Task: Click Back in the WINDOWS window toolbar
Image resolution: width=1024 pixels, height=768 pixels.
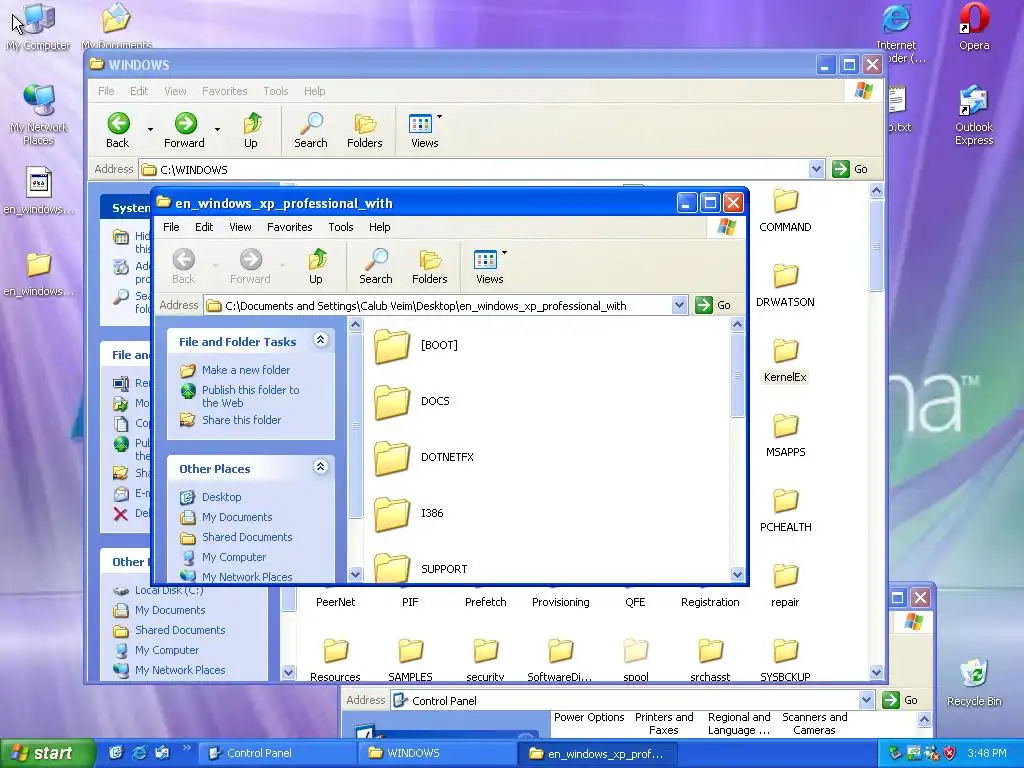Action: (x=118, y=130)
